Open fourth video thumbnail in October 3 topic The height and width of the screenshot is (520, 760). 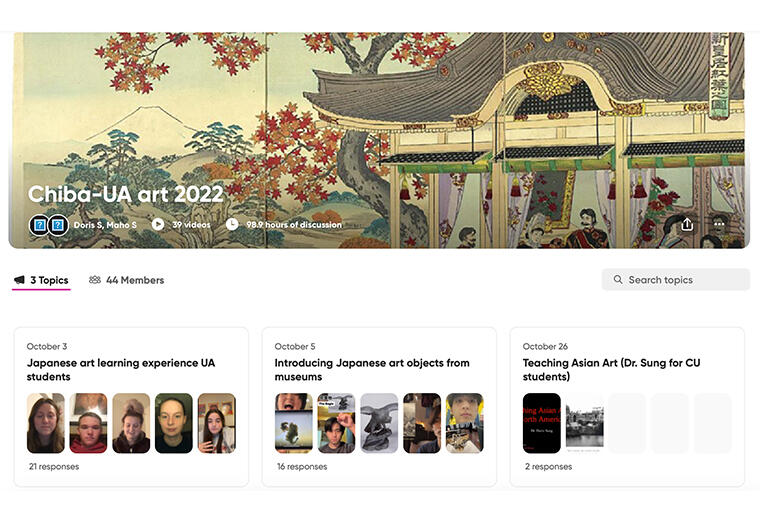[174, 423]
